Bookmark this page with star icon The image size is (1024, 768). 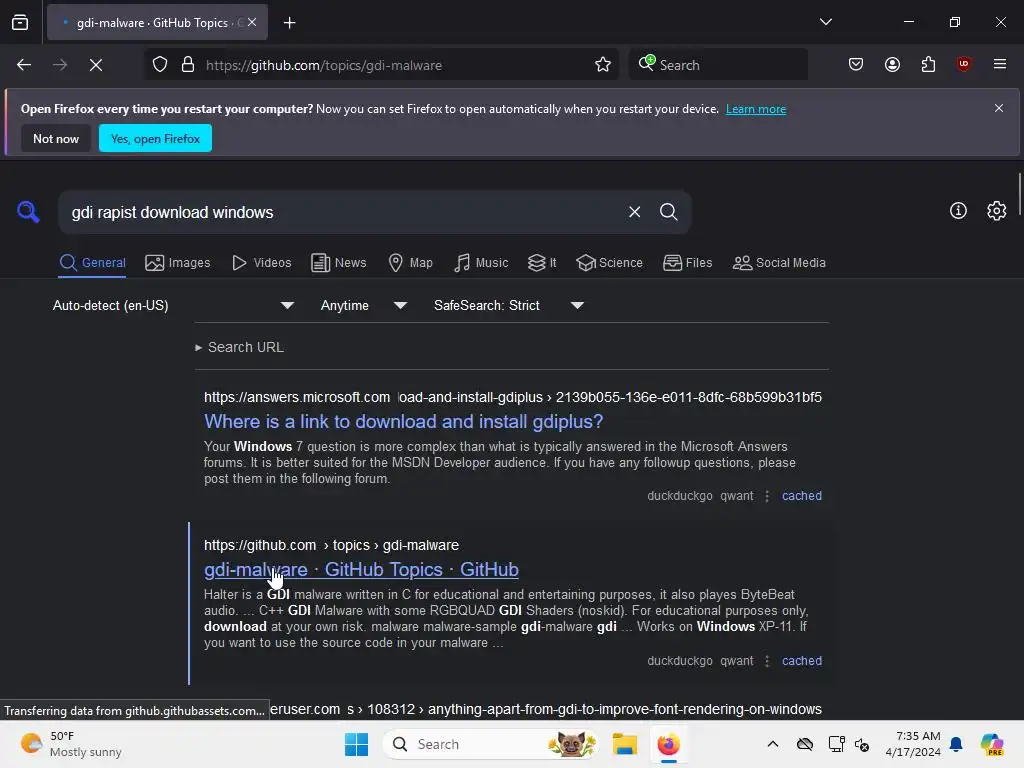(603, 65)
